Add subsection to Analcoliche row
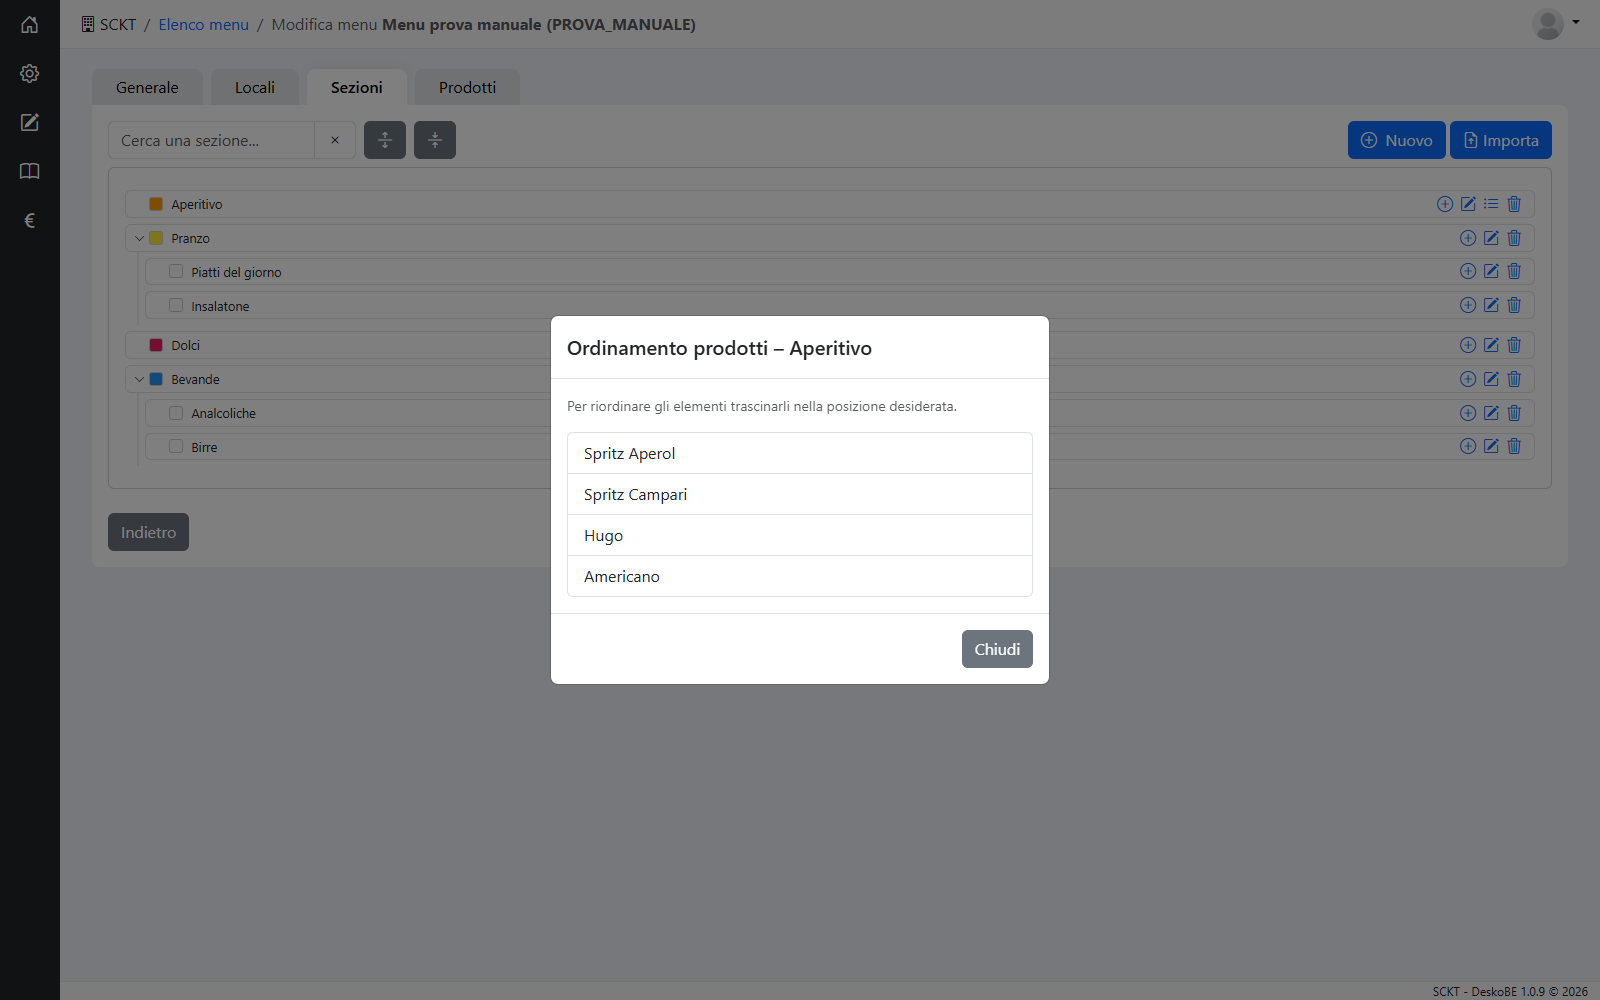The height and width of the screenshot is (1000, 1600). click(x=1468, y=413)
